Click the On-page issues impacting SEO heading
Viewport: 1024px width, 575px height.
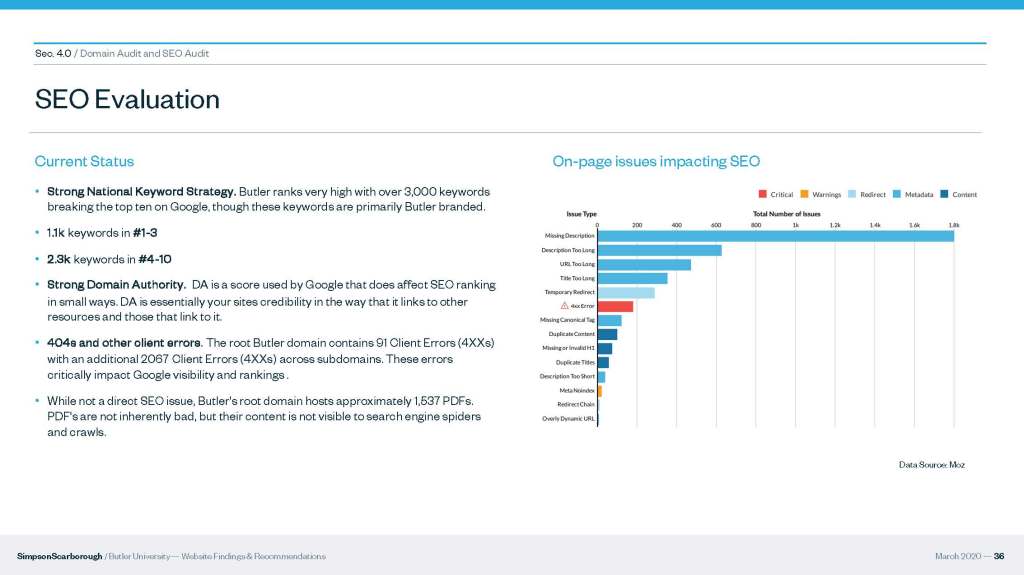pos(656,161)
